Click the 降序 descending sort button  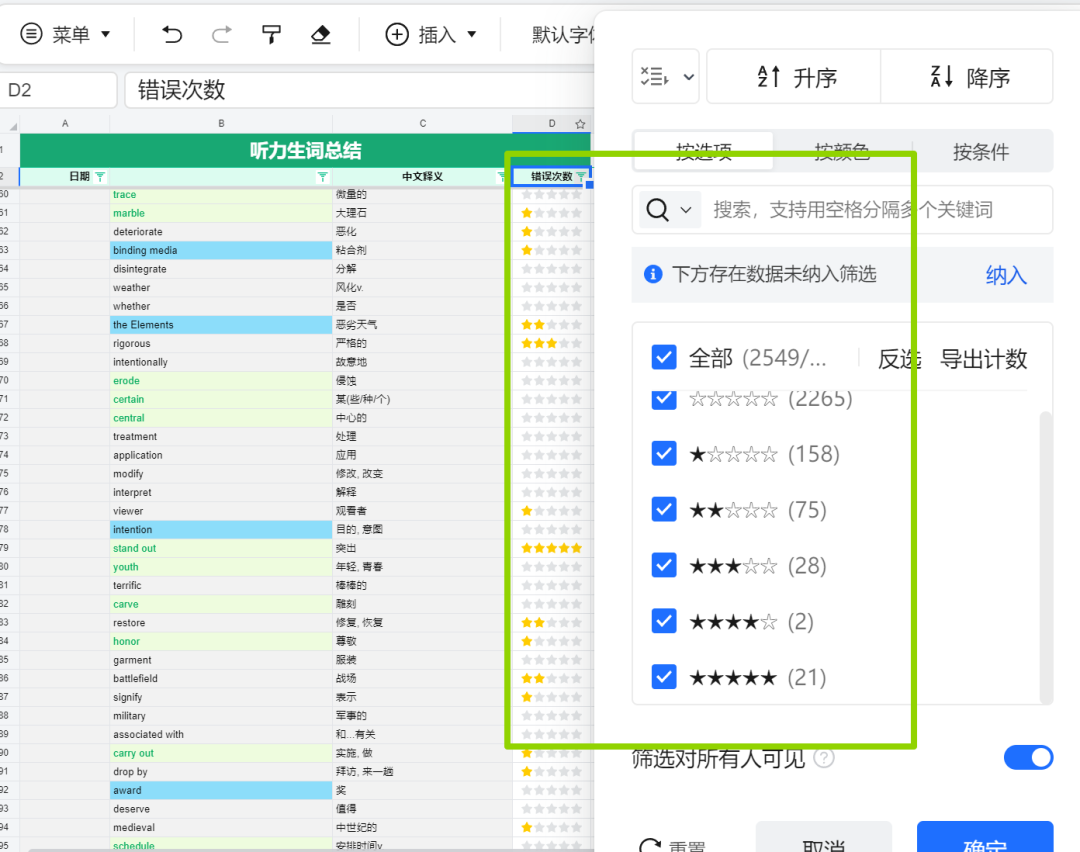[x=968, y=77]
